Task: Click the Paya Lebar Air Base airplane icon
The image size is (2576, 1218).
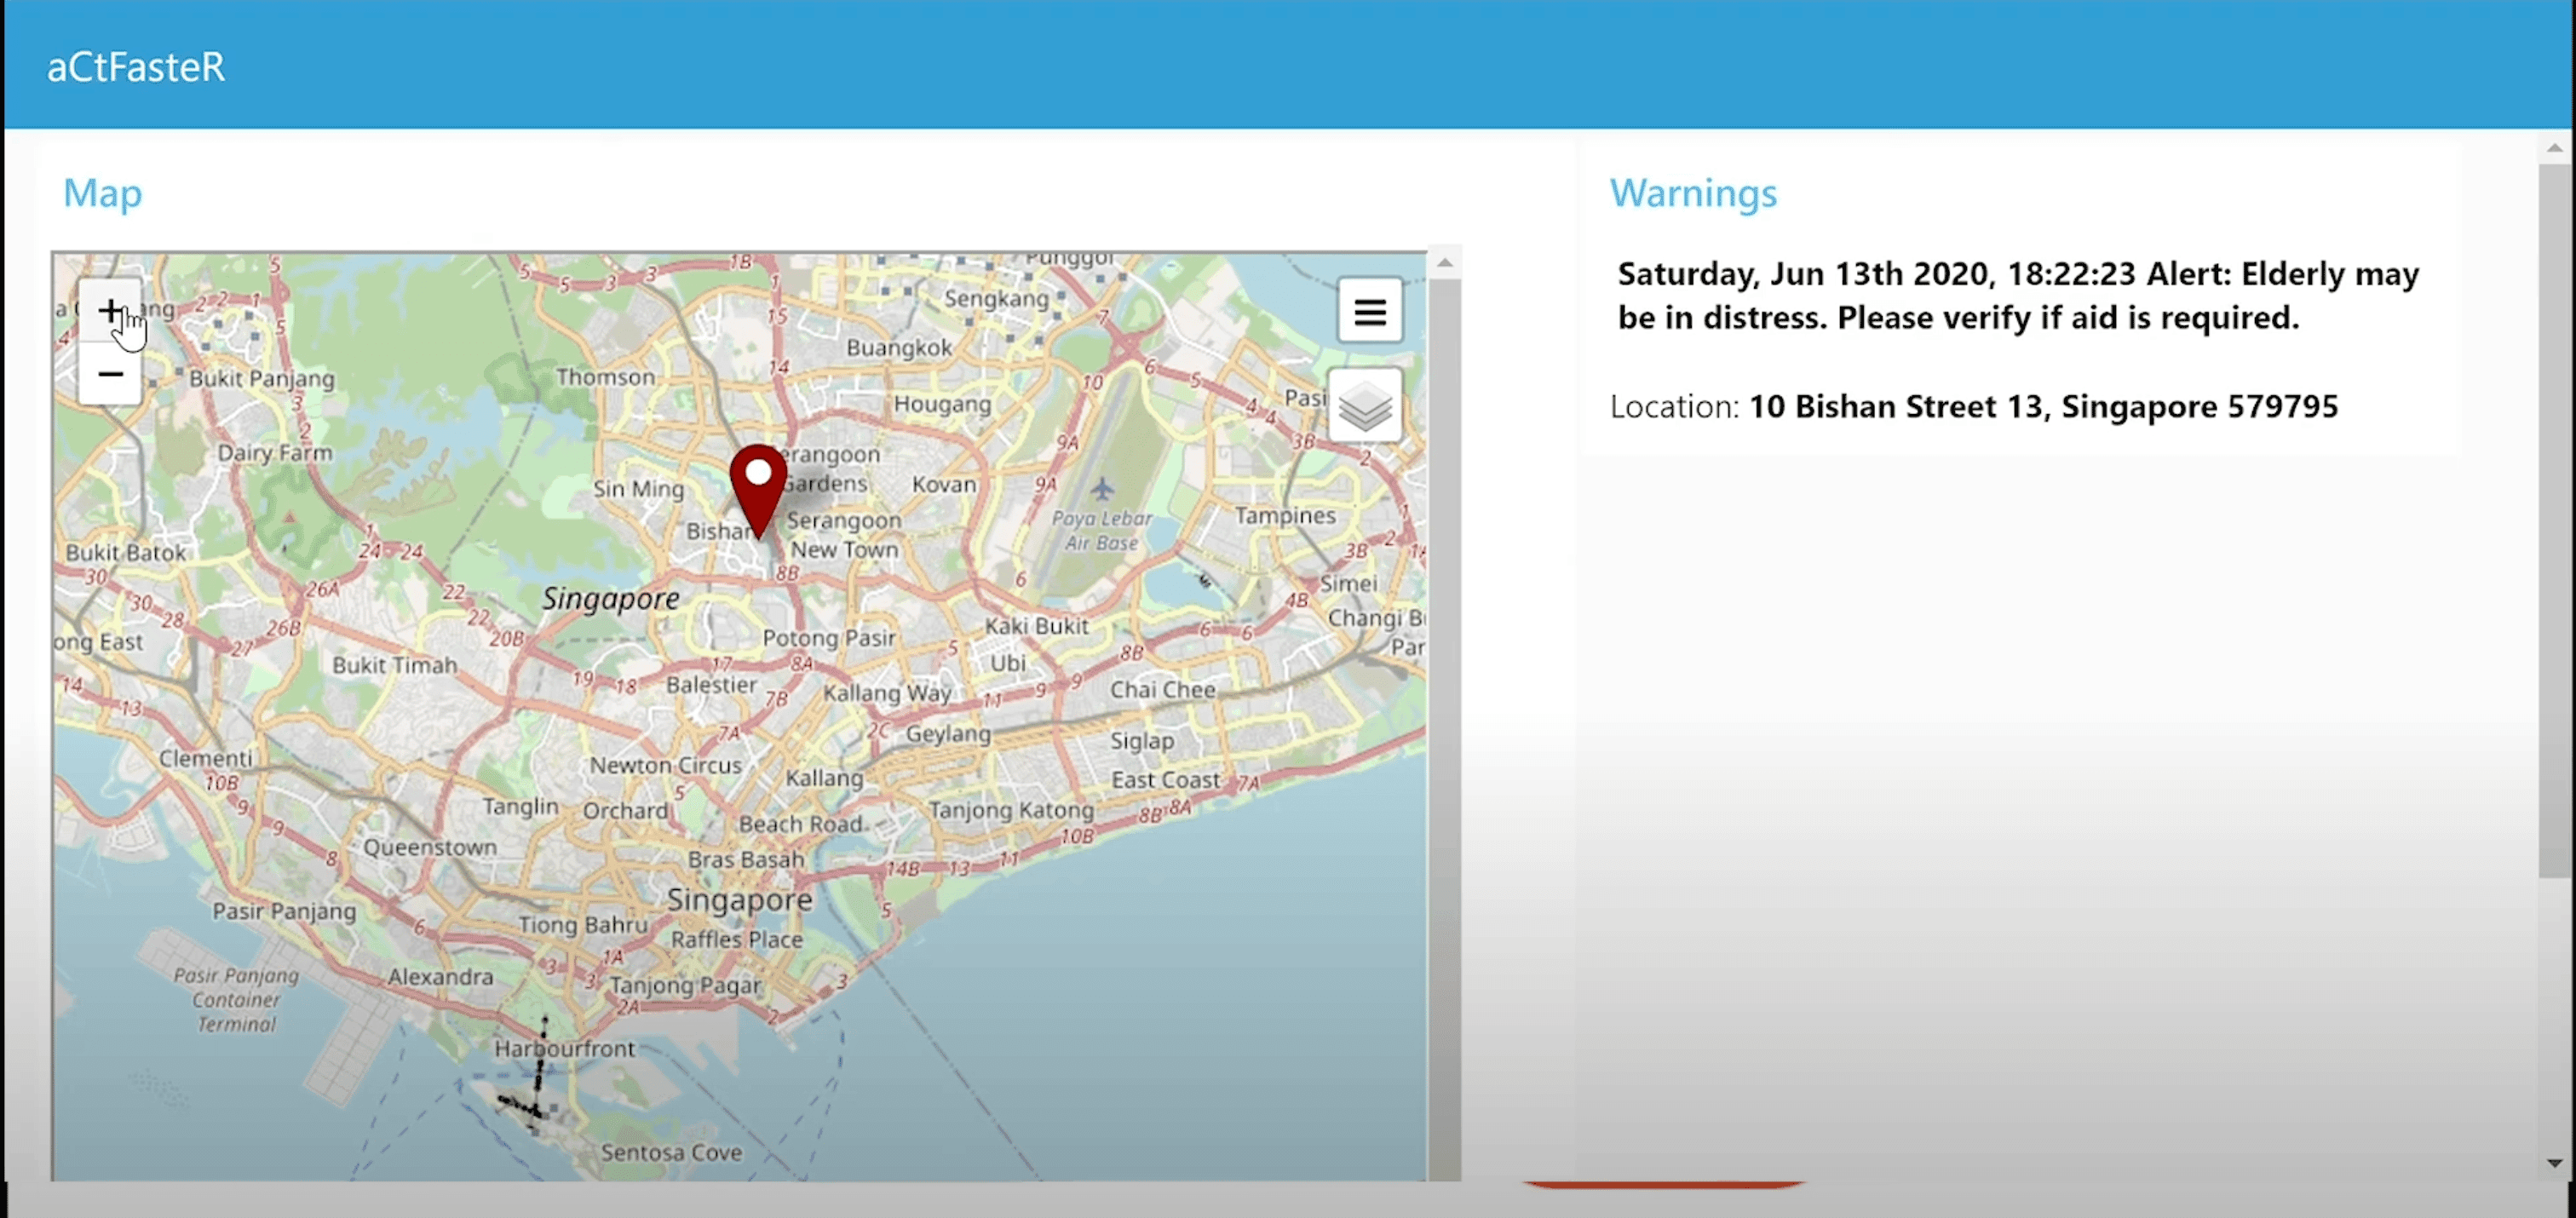Action: point(1102,489)
